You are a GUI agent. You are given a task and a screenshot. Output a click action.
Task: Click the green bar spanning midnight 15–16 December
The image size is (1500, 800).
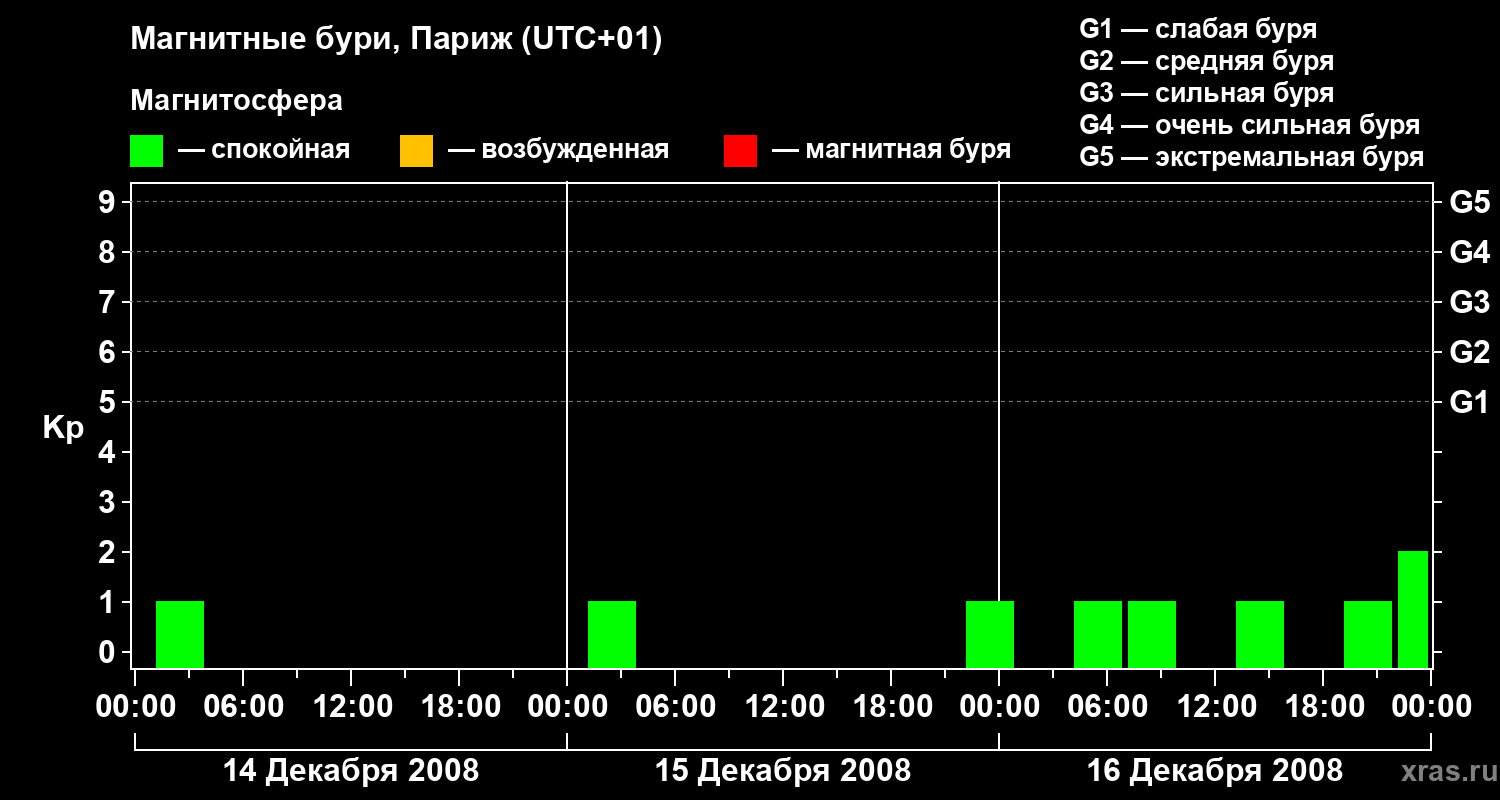pos(990,634)
